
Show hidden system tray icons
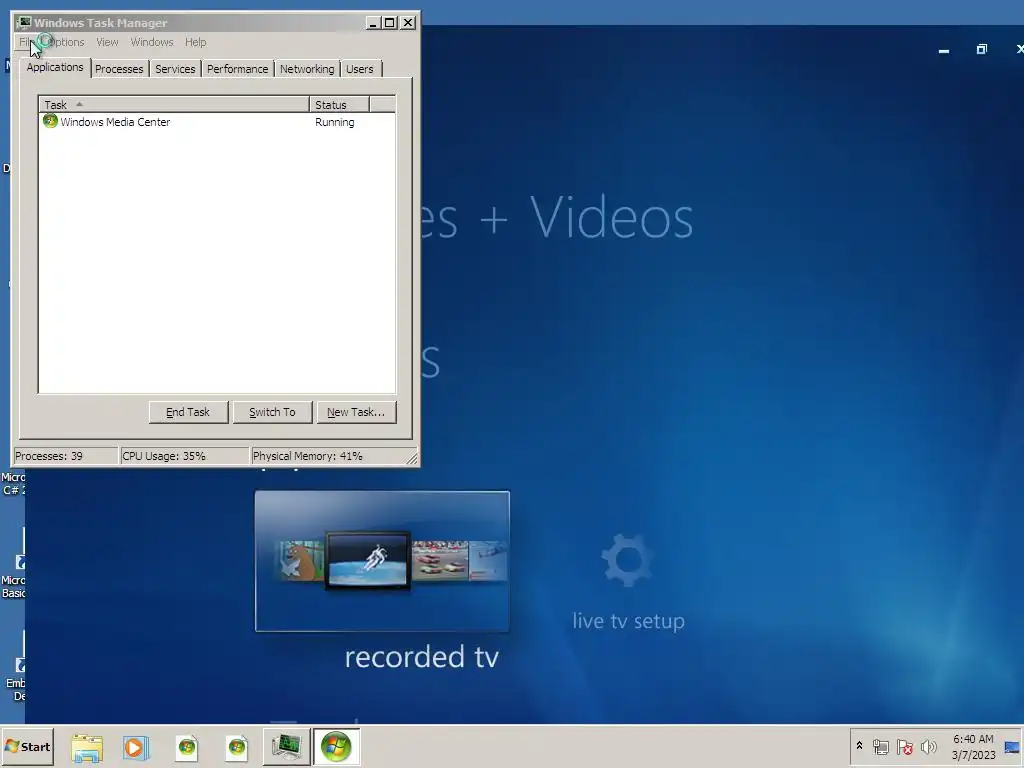[859, 746]
